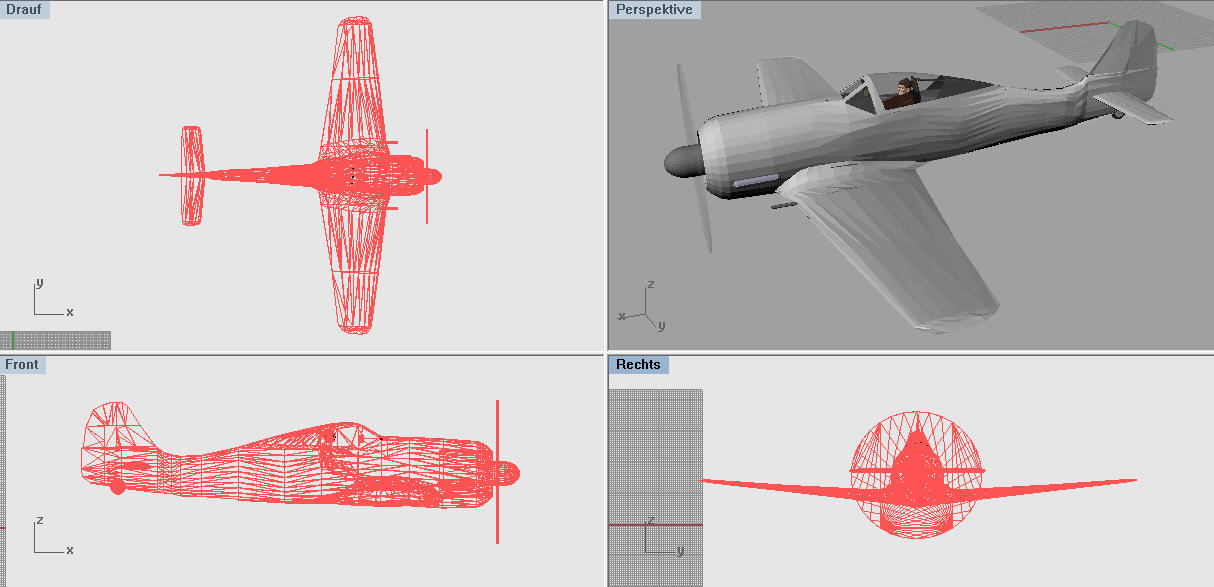Open the Rechts viewport title label
Screen dimensions: 1214x587
click(638, 365)
